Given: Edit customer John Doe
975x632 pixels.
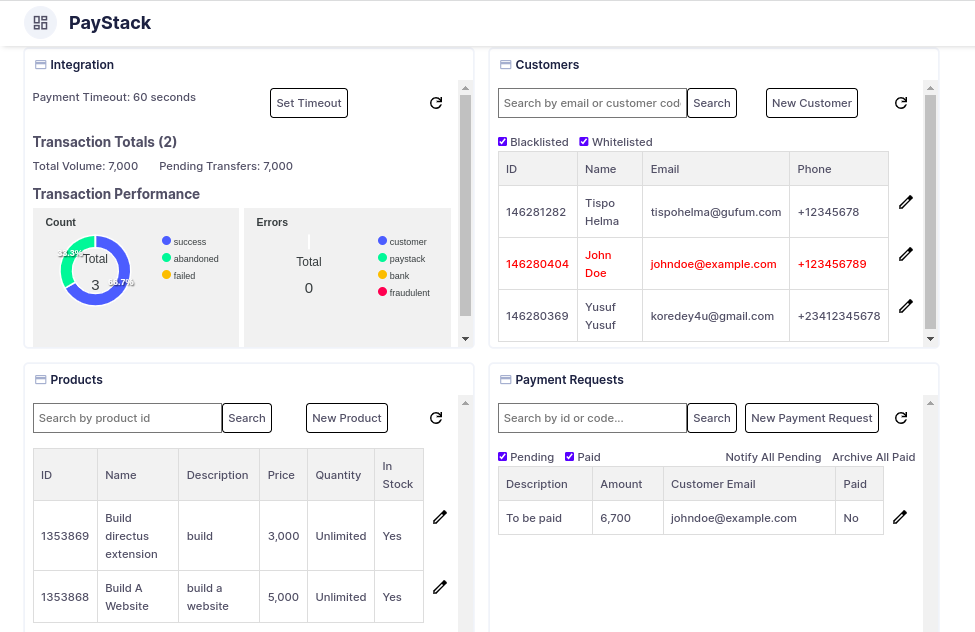Looking at the screenshot, I should click(x=906, y=254).
